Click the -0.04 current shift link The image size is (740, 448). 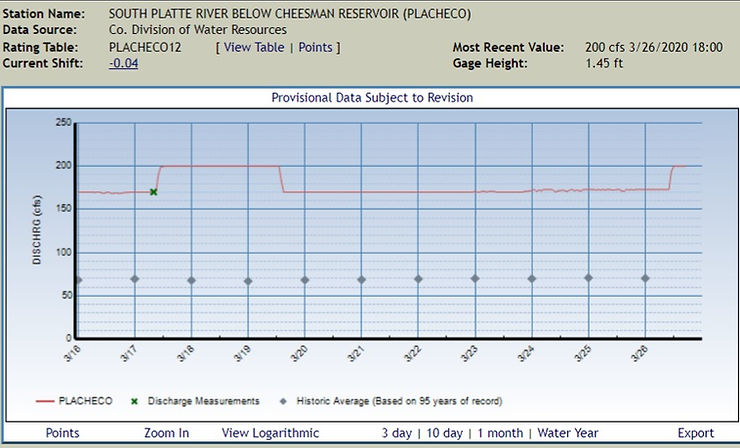124,63
